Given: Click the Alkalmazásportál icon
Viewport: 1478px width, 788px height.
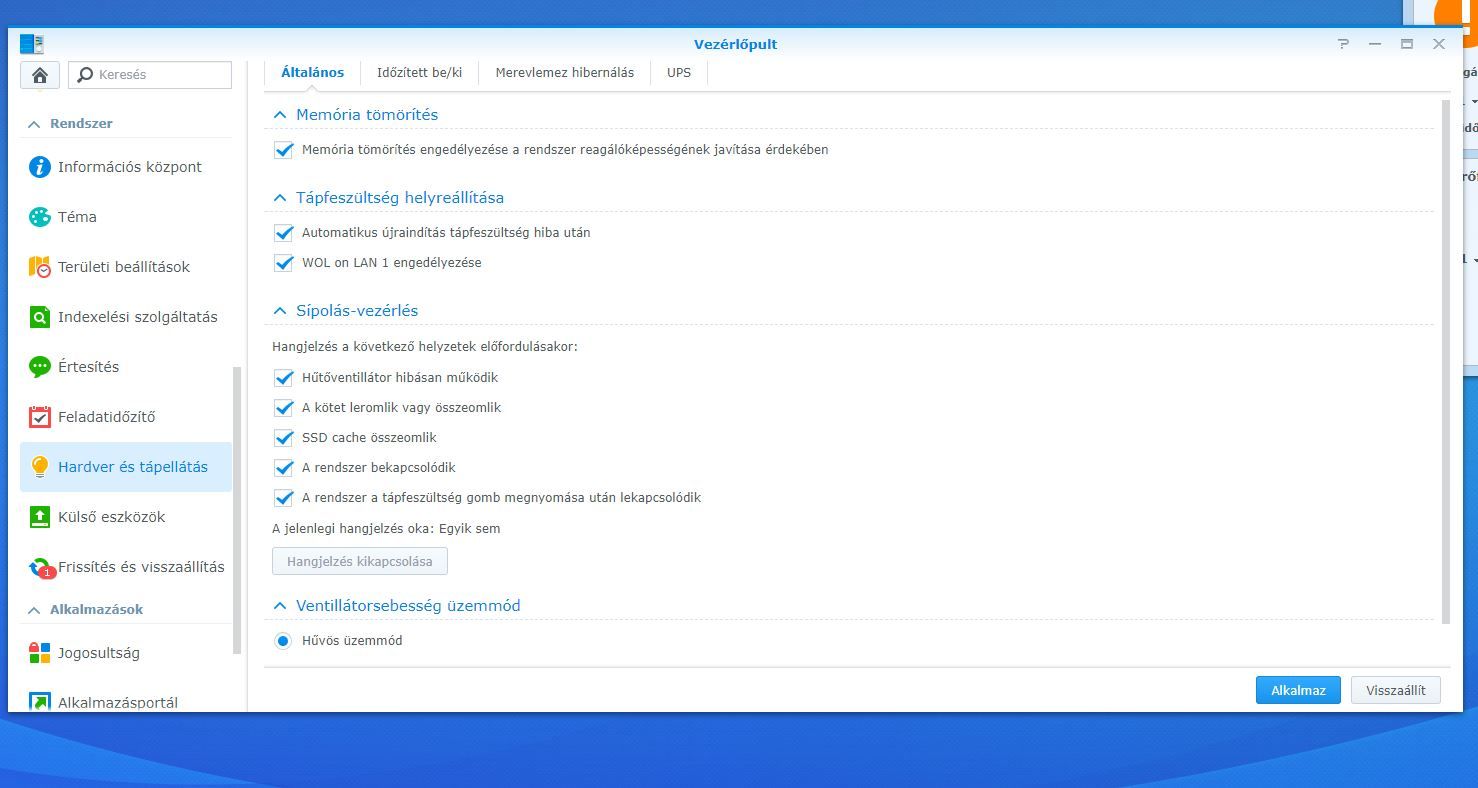Looking at the screenshot, I should tap(39, 702).
